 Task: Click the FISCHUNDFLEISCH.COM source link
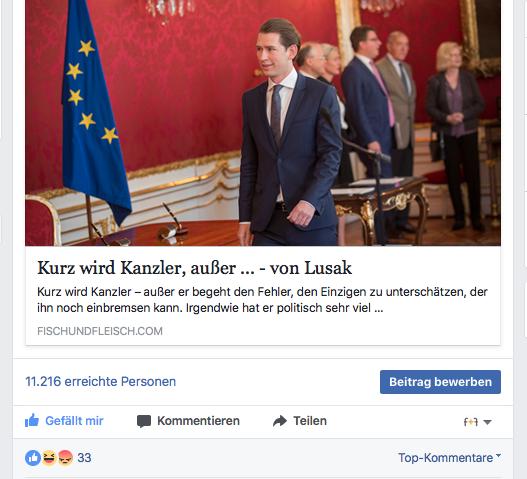click(x=100, y=331)
